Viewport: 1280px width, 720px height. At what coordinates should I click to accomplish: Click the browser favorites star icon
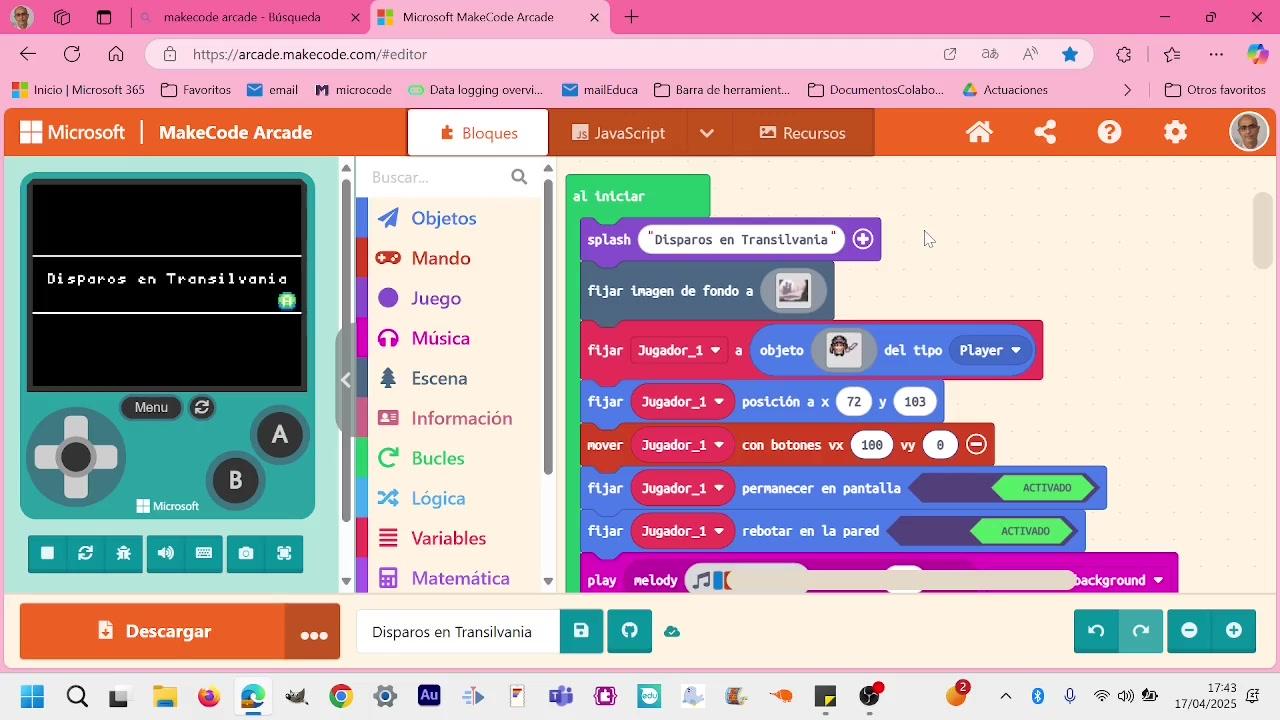[1070, 54]
